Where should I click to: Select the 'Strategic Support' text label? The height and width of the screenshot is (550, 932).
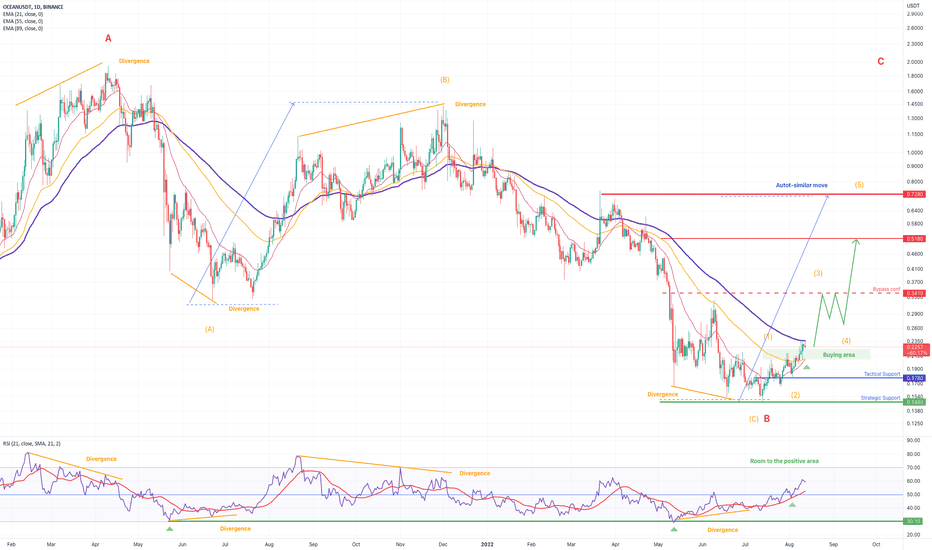click(x=880, y=398)
